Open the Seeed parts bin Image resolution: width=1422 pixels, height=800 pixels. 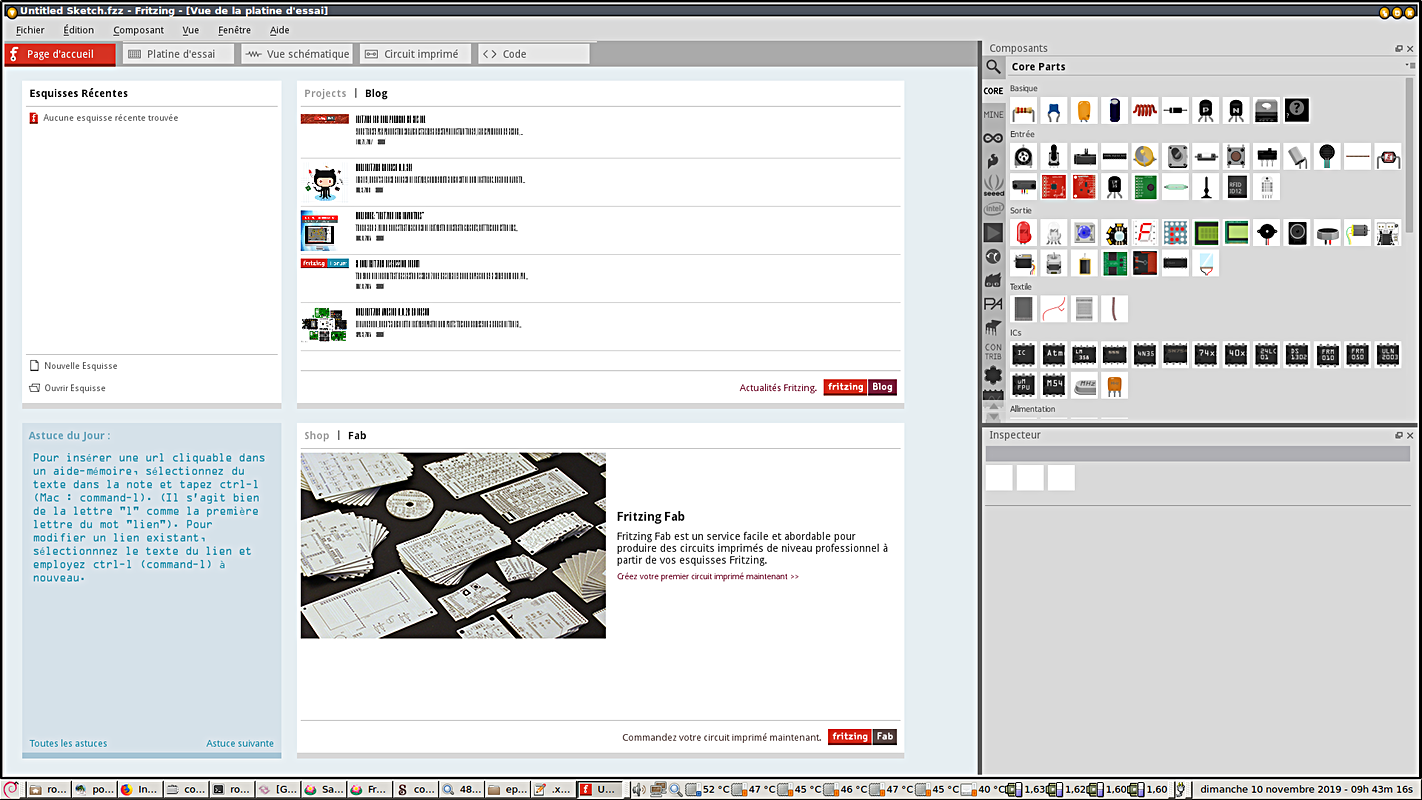[x=993, y=185]
